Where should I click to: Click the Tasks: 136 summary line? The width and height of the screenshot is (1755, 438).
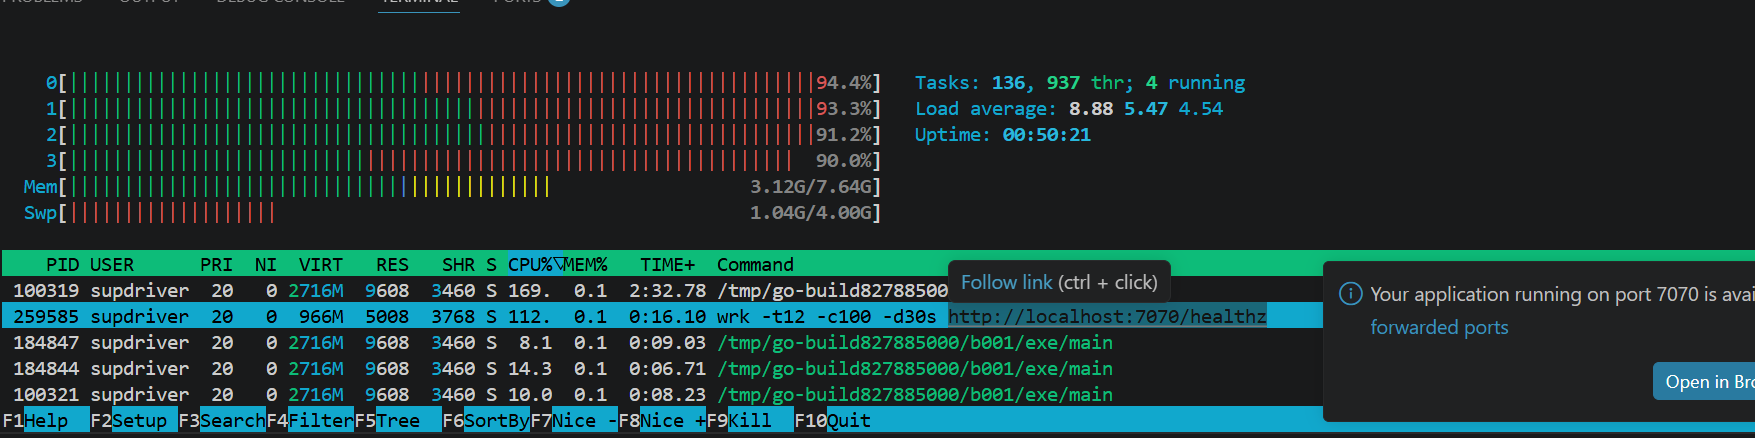[1080, 82]
